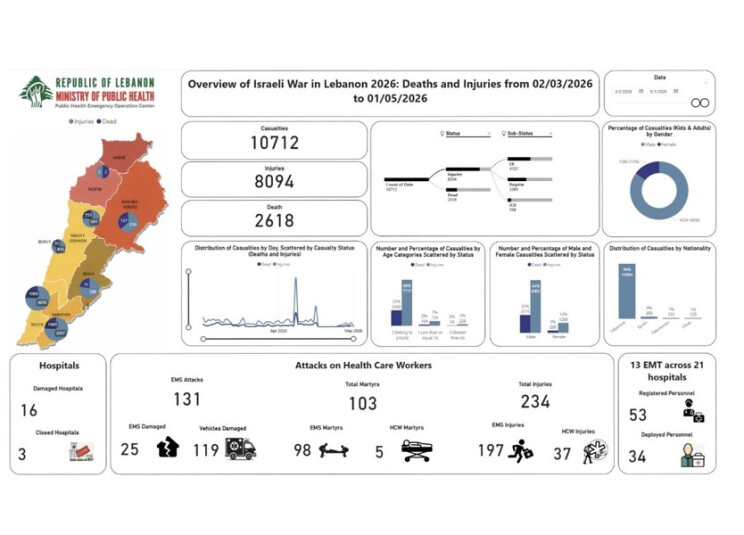Viewport: 744px width, 535px height.
Task: Select the stretcher carriers EMS Martyrs icon
Action: click(334, 450)
